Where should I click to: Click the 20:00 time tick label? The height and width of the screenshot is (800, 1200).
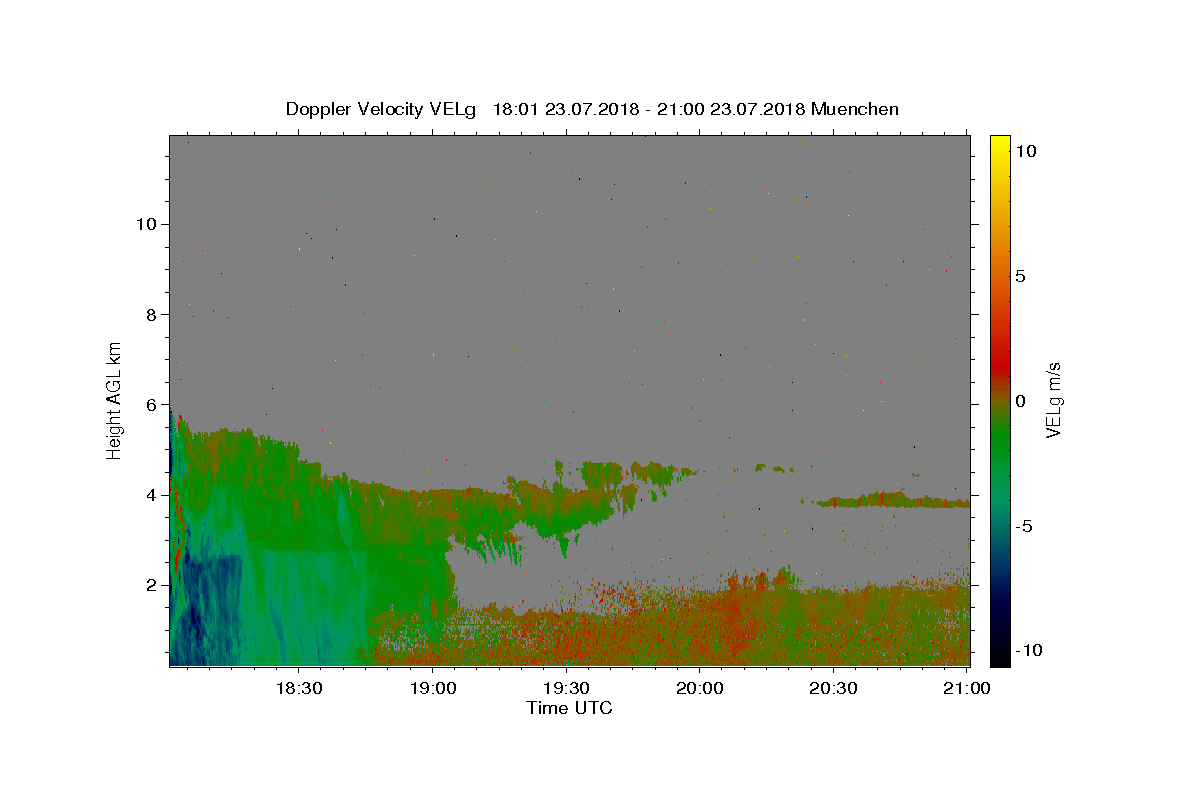(699, 689)
